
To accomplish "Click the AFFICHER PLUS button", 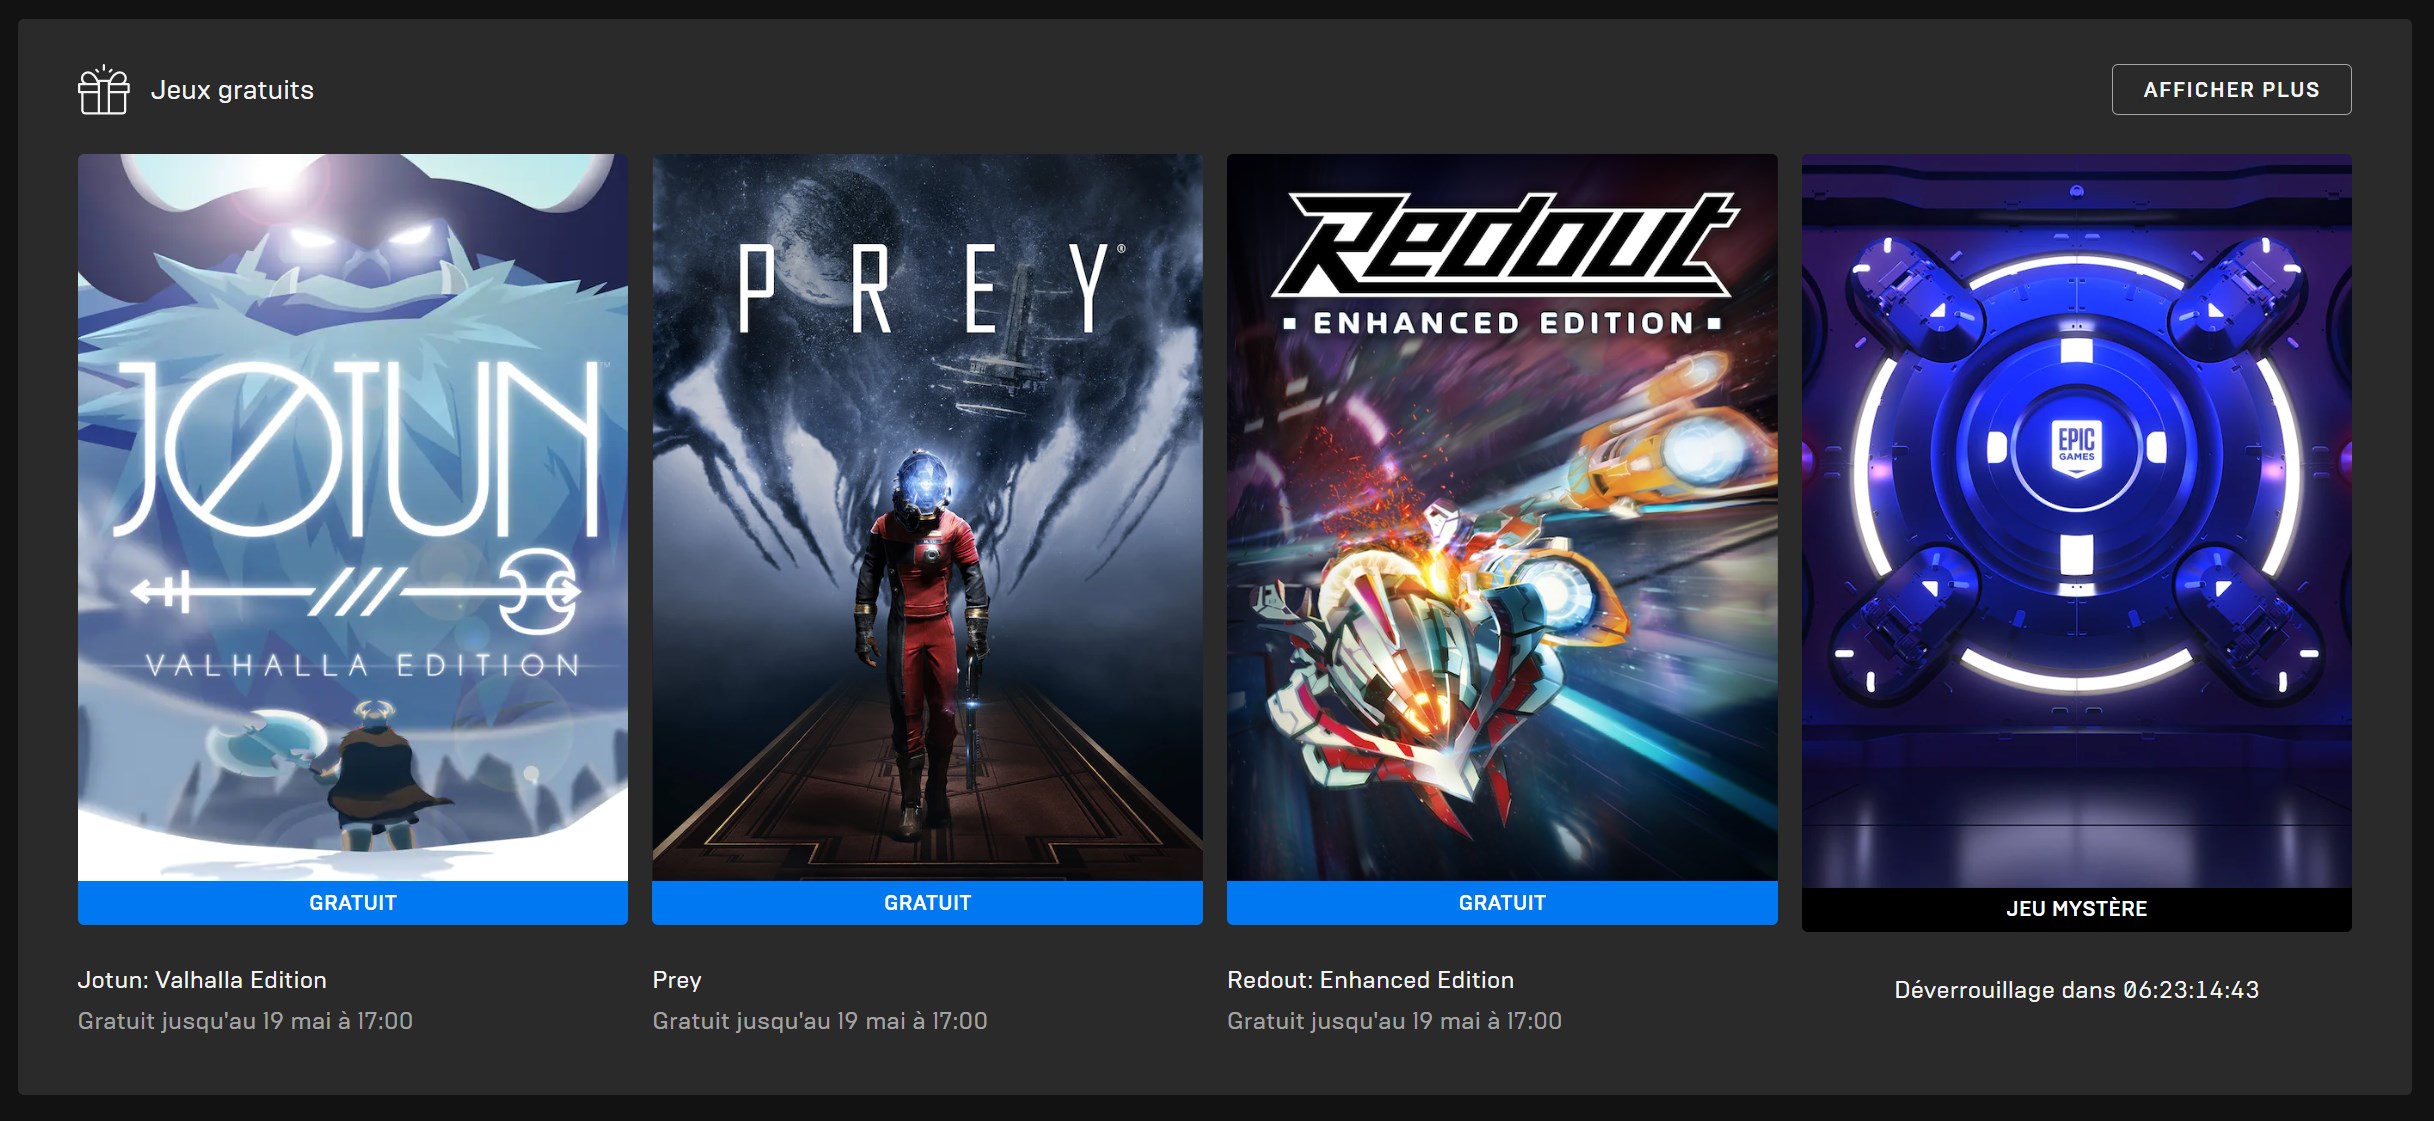I will click(x=2231, y=90).
